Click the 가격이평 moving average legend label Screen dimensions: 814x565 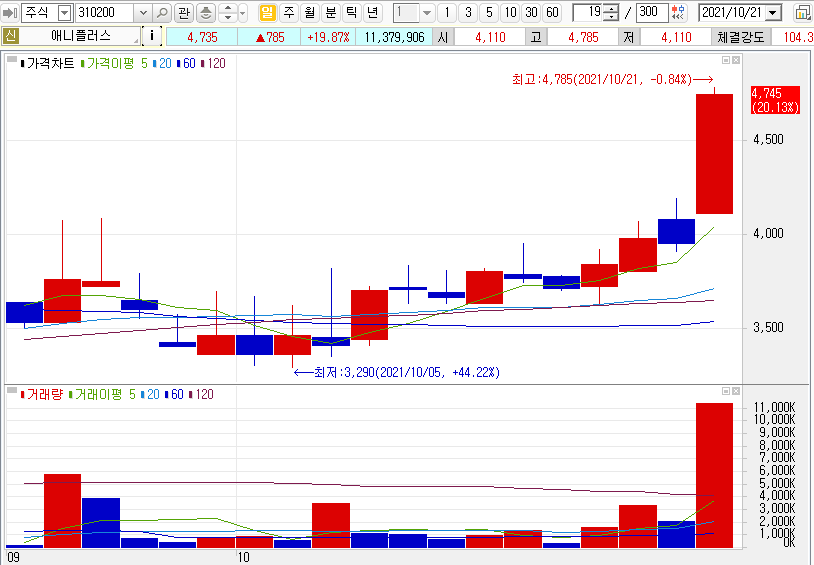pos(110,63)
